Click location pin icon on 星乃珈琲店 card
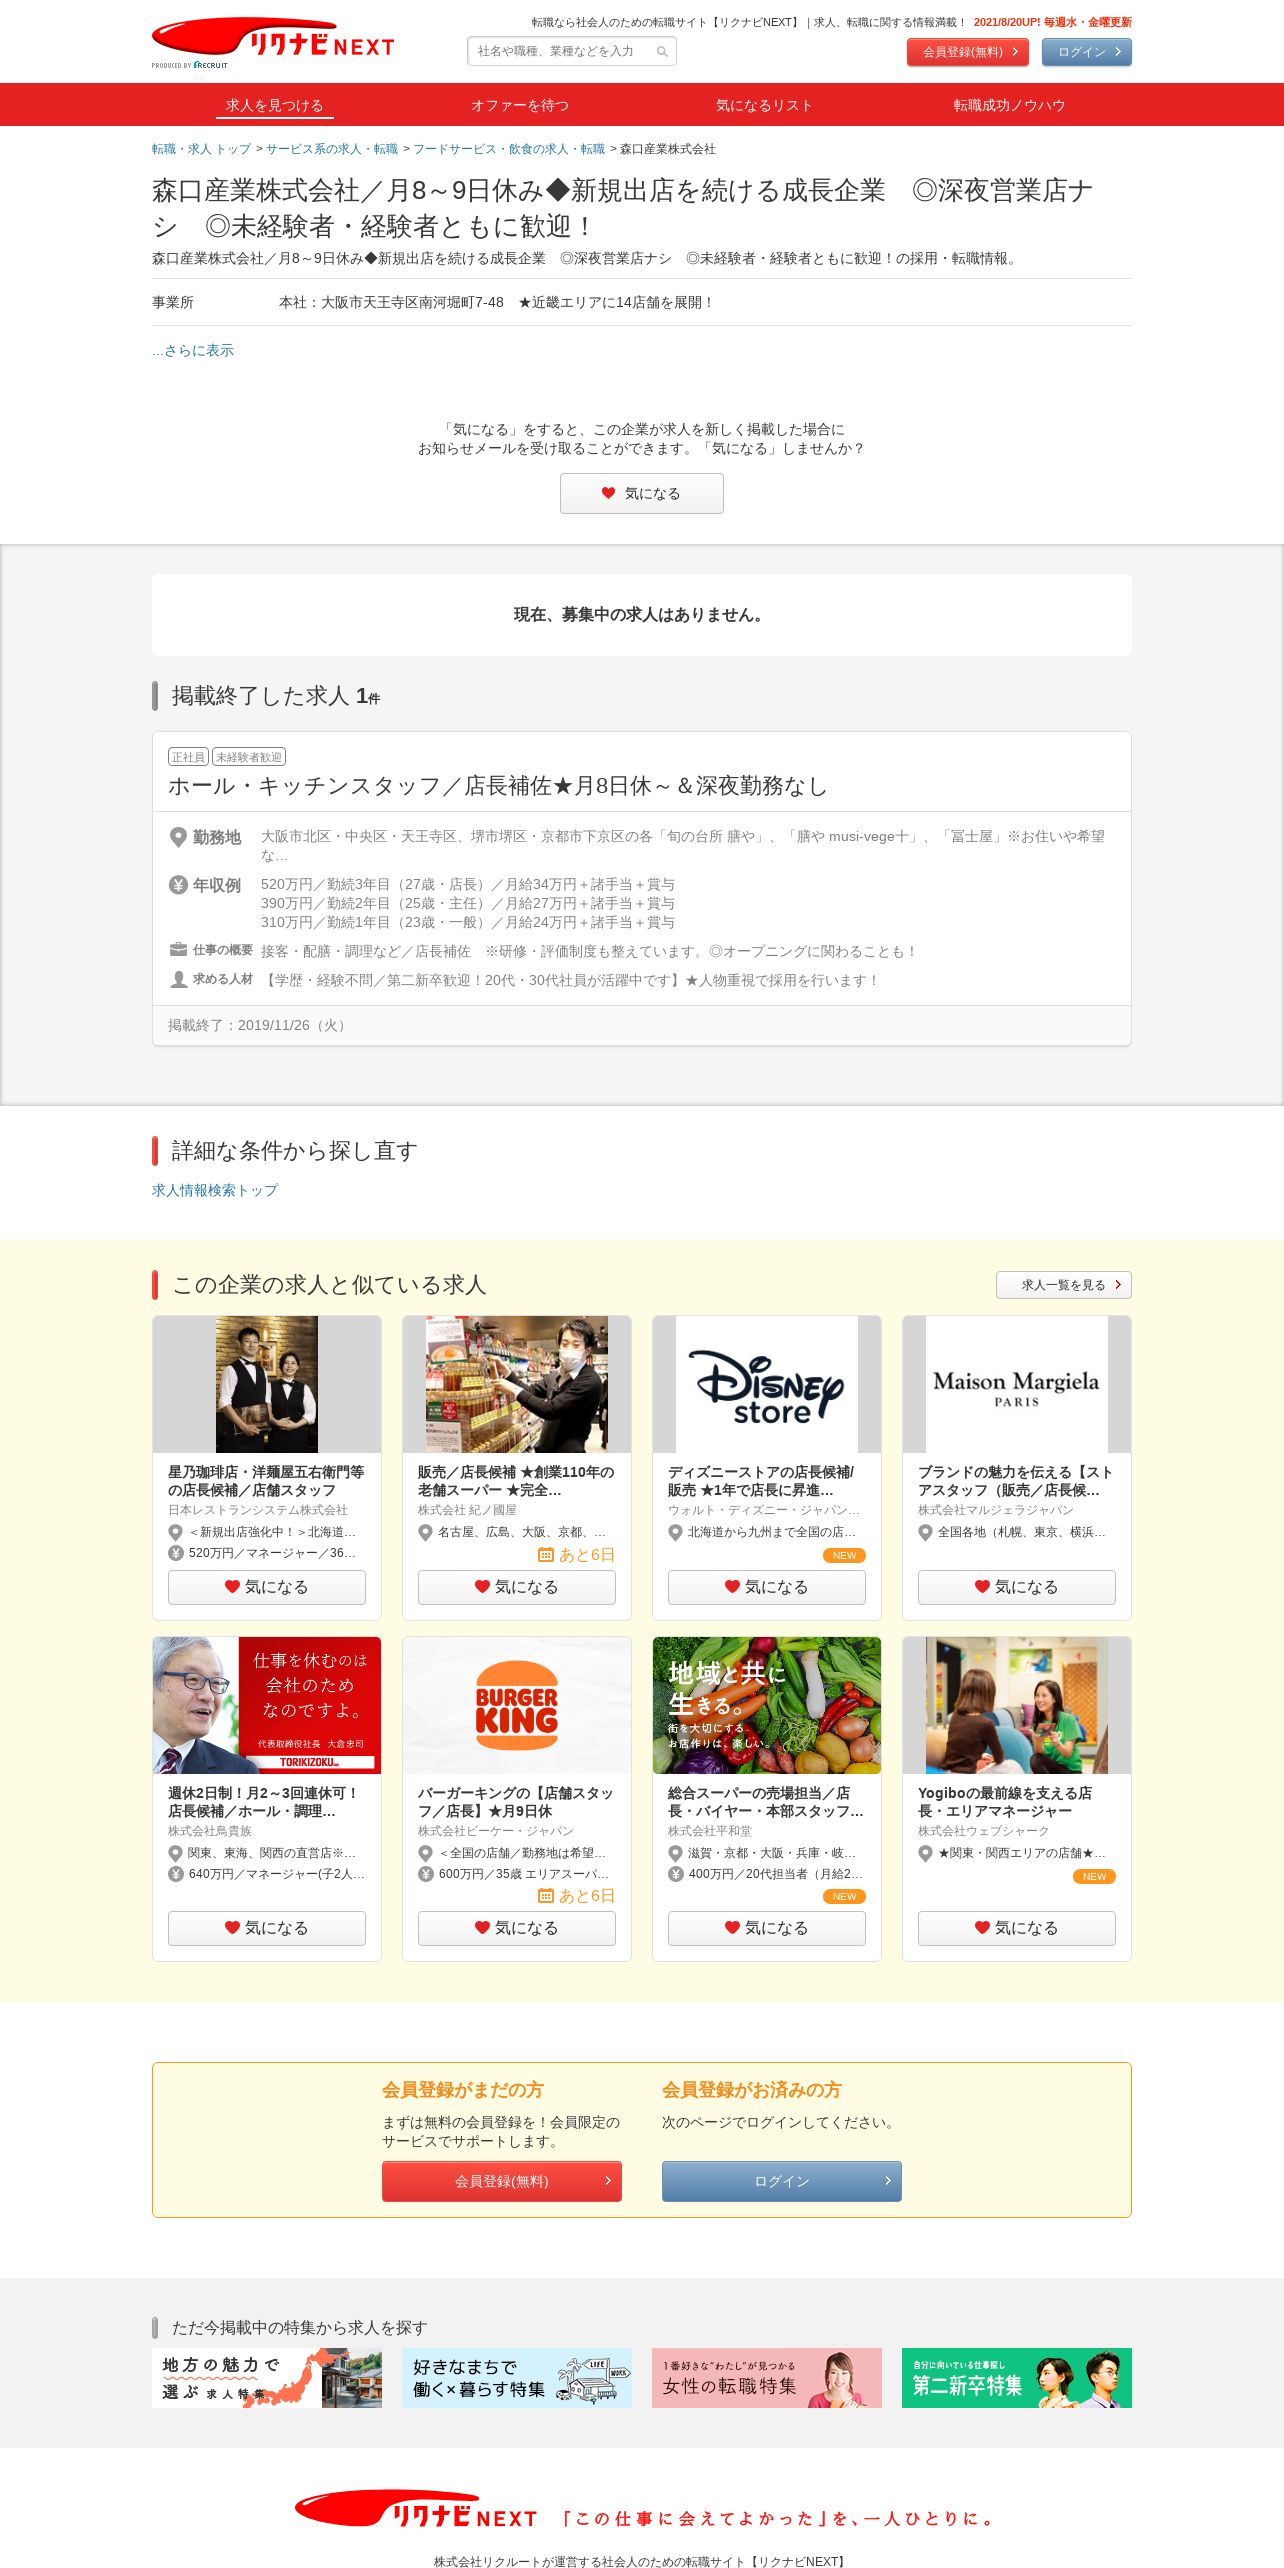Screen dimensions: 1284x2568 176,1533
